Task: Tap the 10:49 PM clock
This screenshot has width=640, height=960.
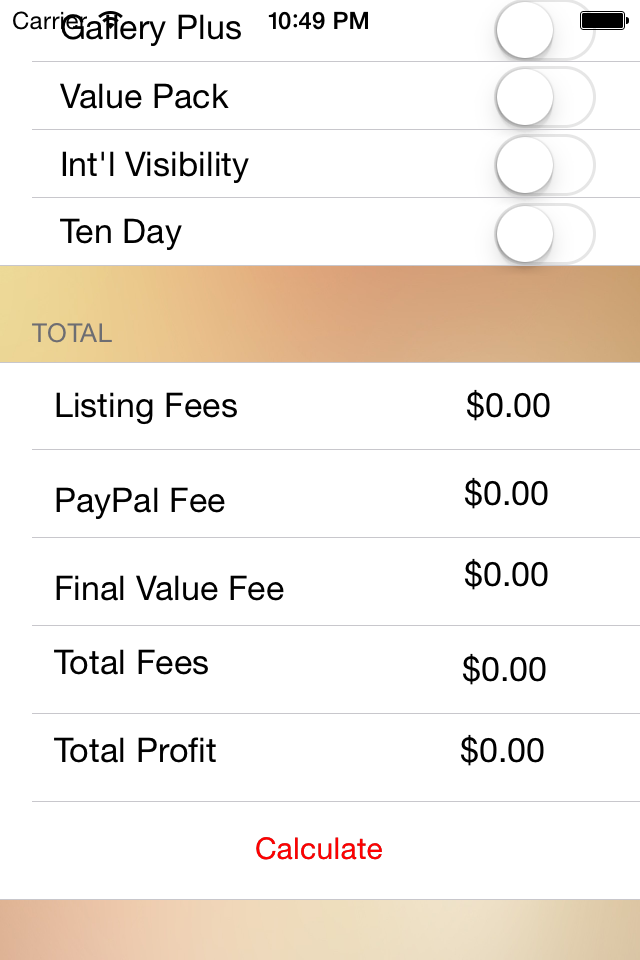Action: point(318,21)
